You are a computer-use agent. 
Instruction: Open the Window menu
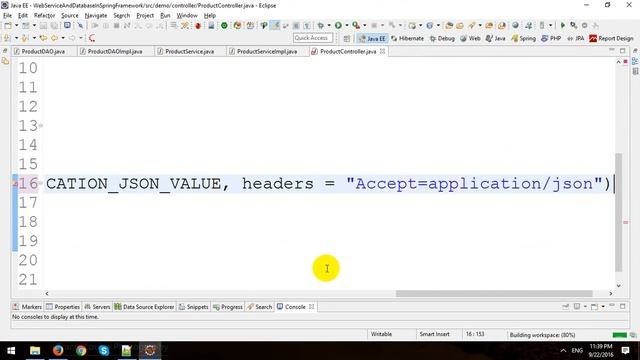[187, 16]
